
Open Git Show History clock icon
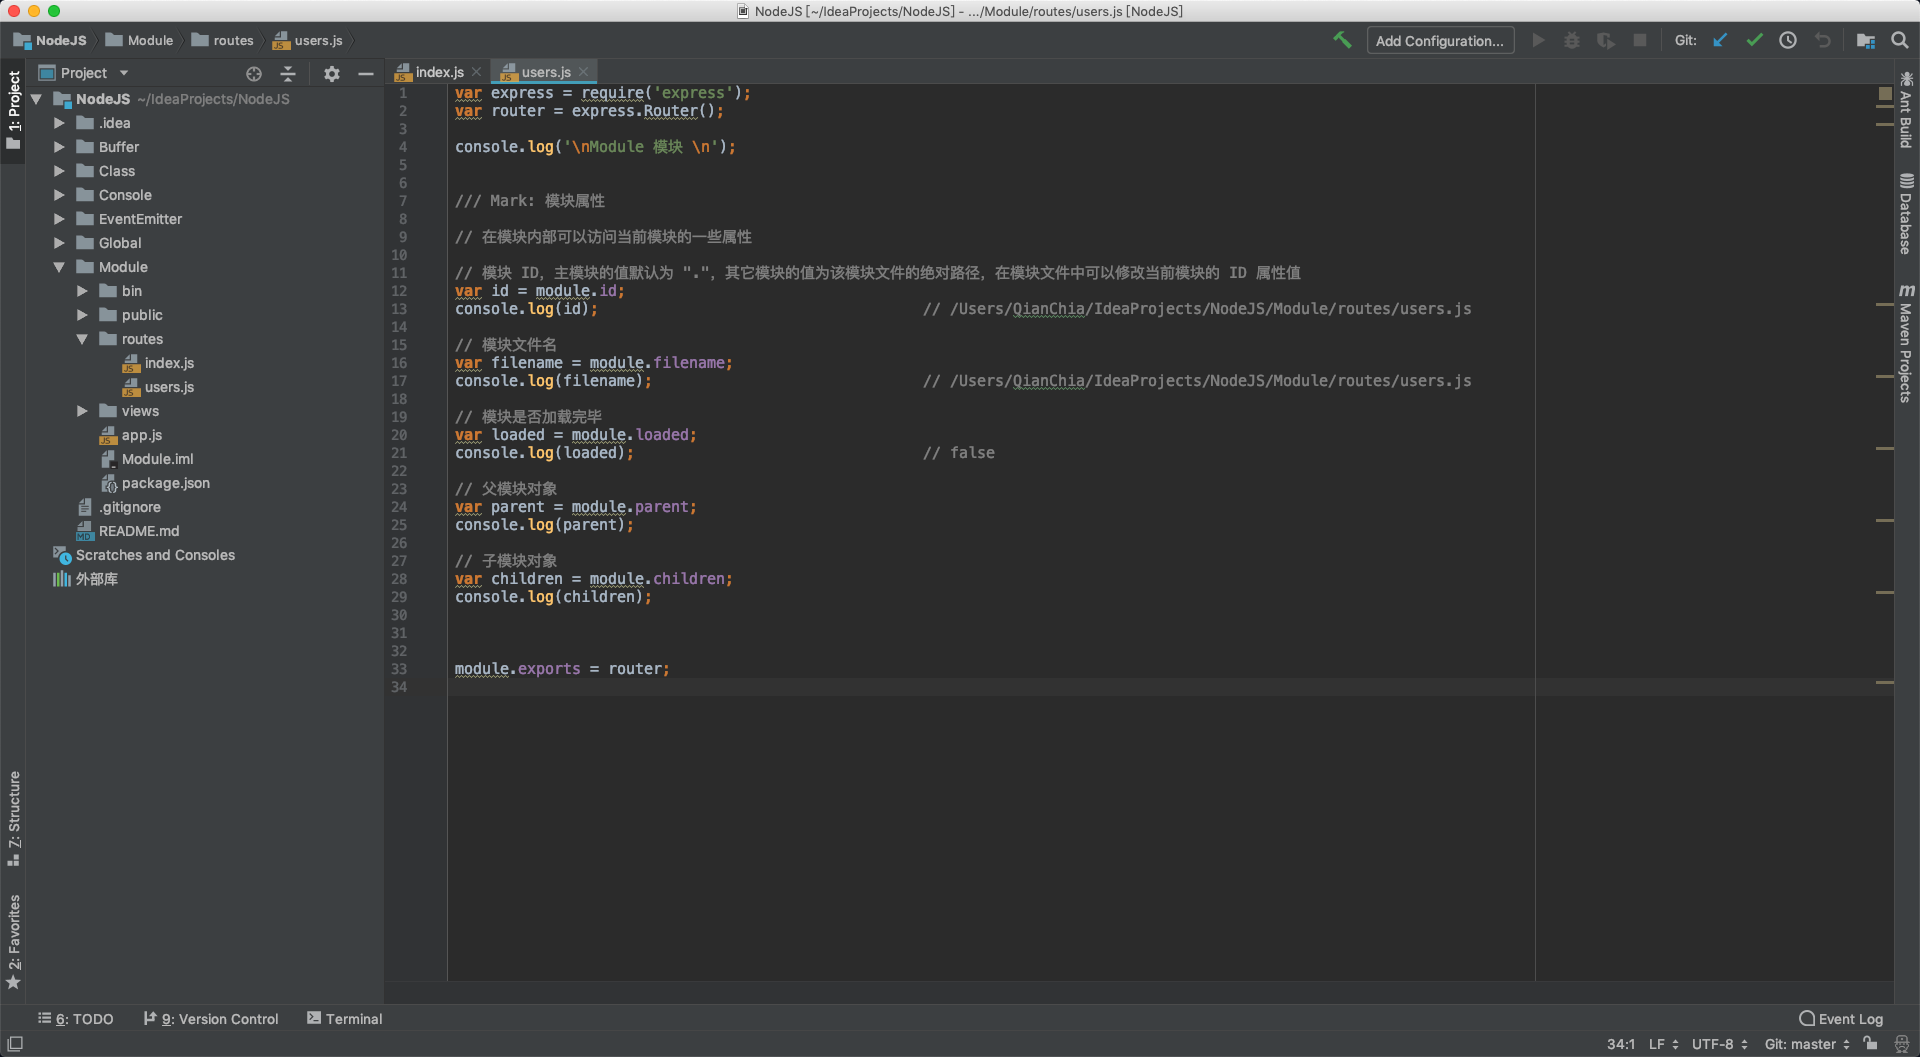(1788, 40)
